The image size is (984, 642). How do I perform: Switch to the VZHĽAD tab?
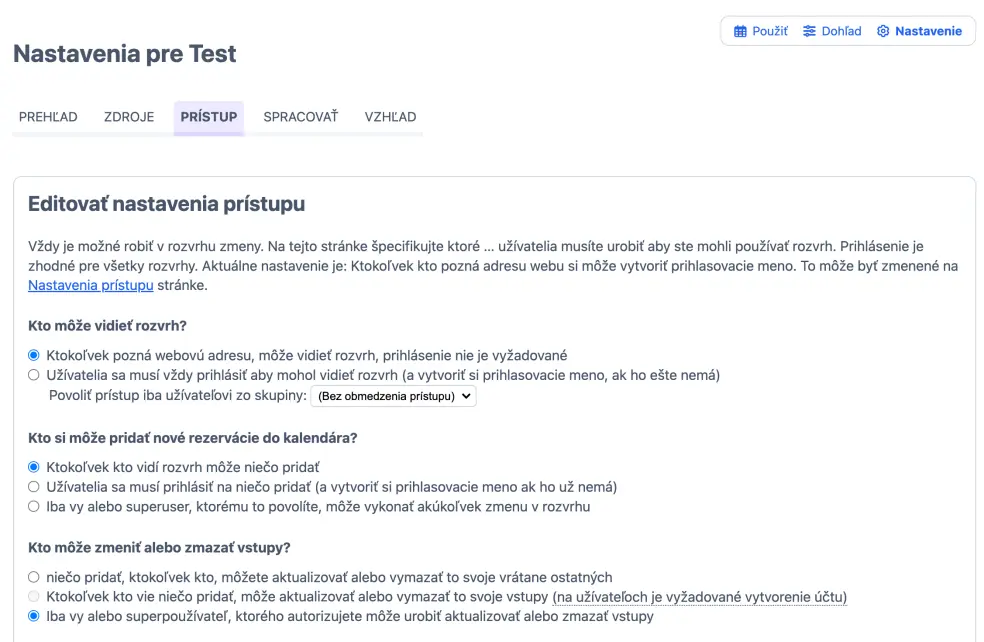point(390,117)
